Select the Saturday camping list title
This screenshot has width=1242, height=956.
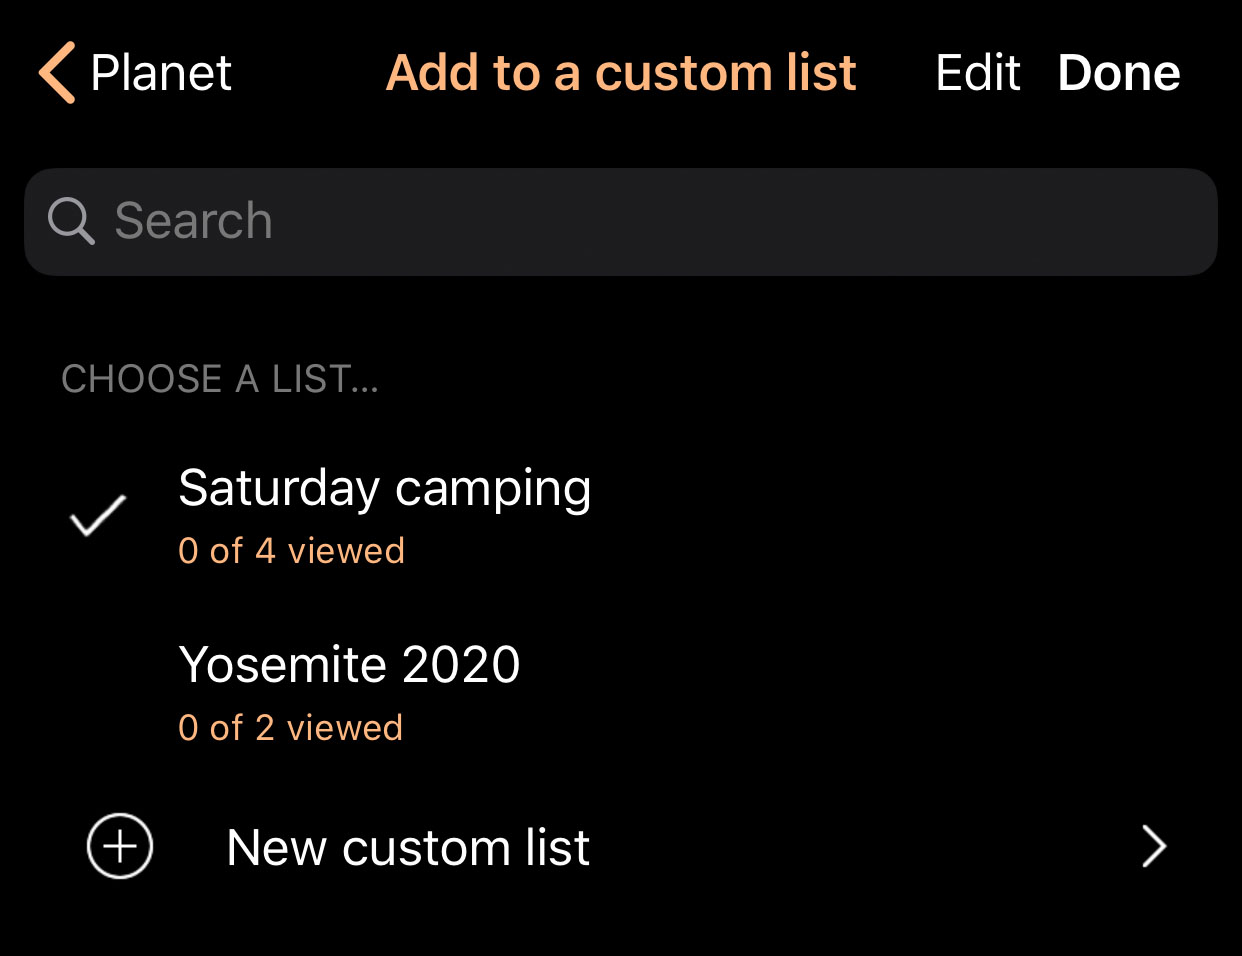tap(385, 489)
